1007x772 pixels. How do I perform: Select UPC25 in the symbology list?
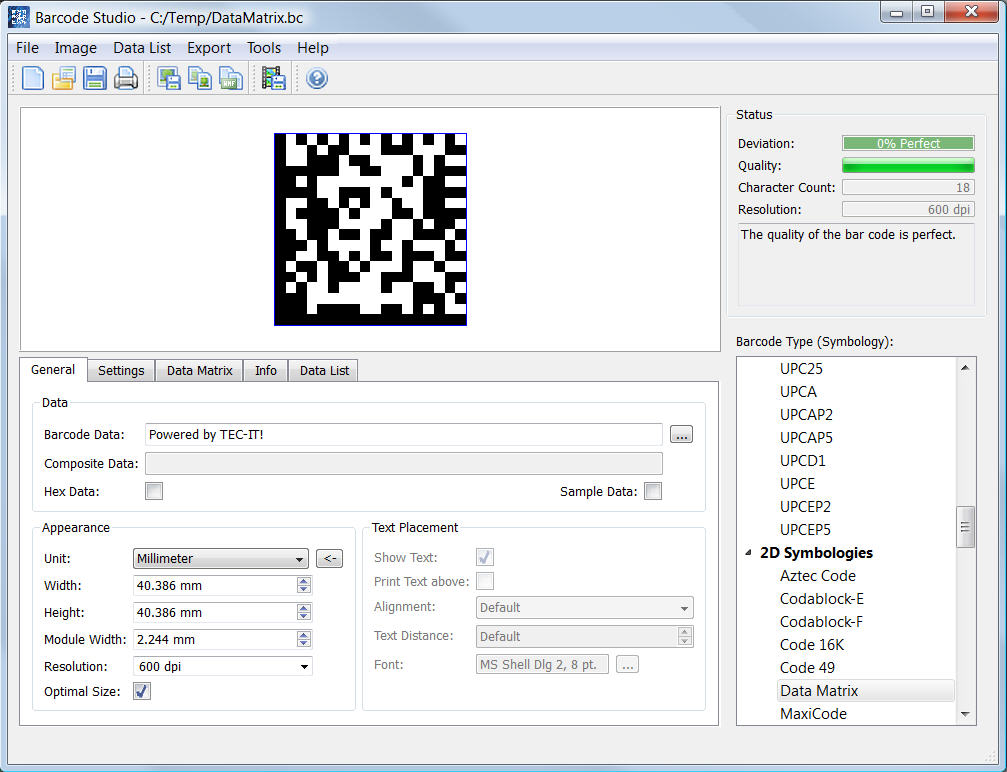click(801, 369)
